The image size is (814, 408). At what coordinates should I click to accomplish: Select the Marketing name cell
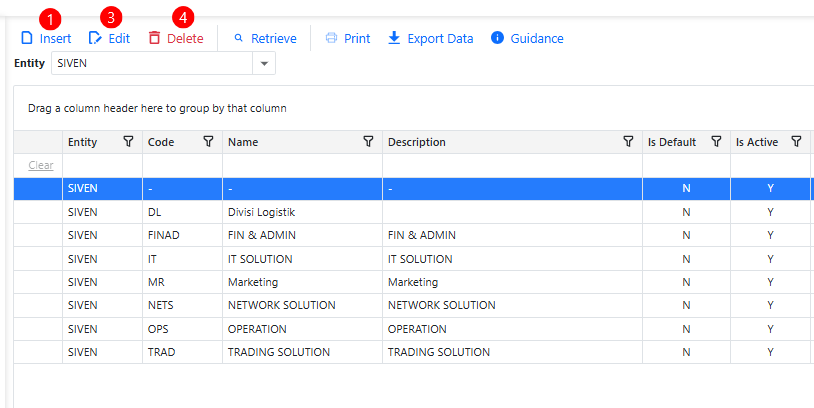[x=303, y=282]
